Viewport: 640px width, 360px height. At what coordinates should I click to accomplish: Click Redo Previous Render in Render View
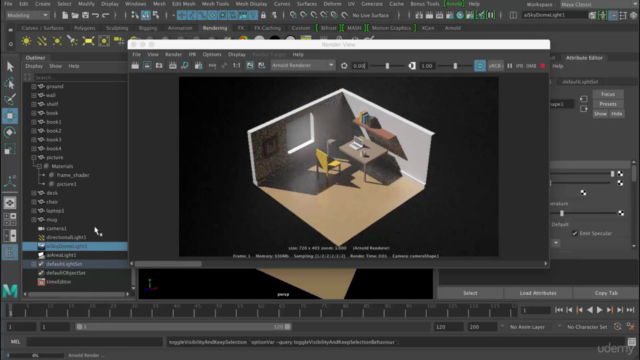click(x=135, y=65)
